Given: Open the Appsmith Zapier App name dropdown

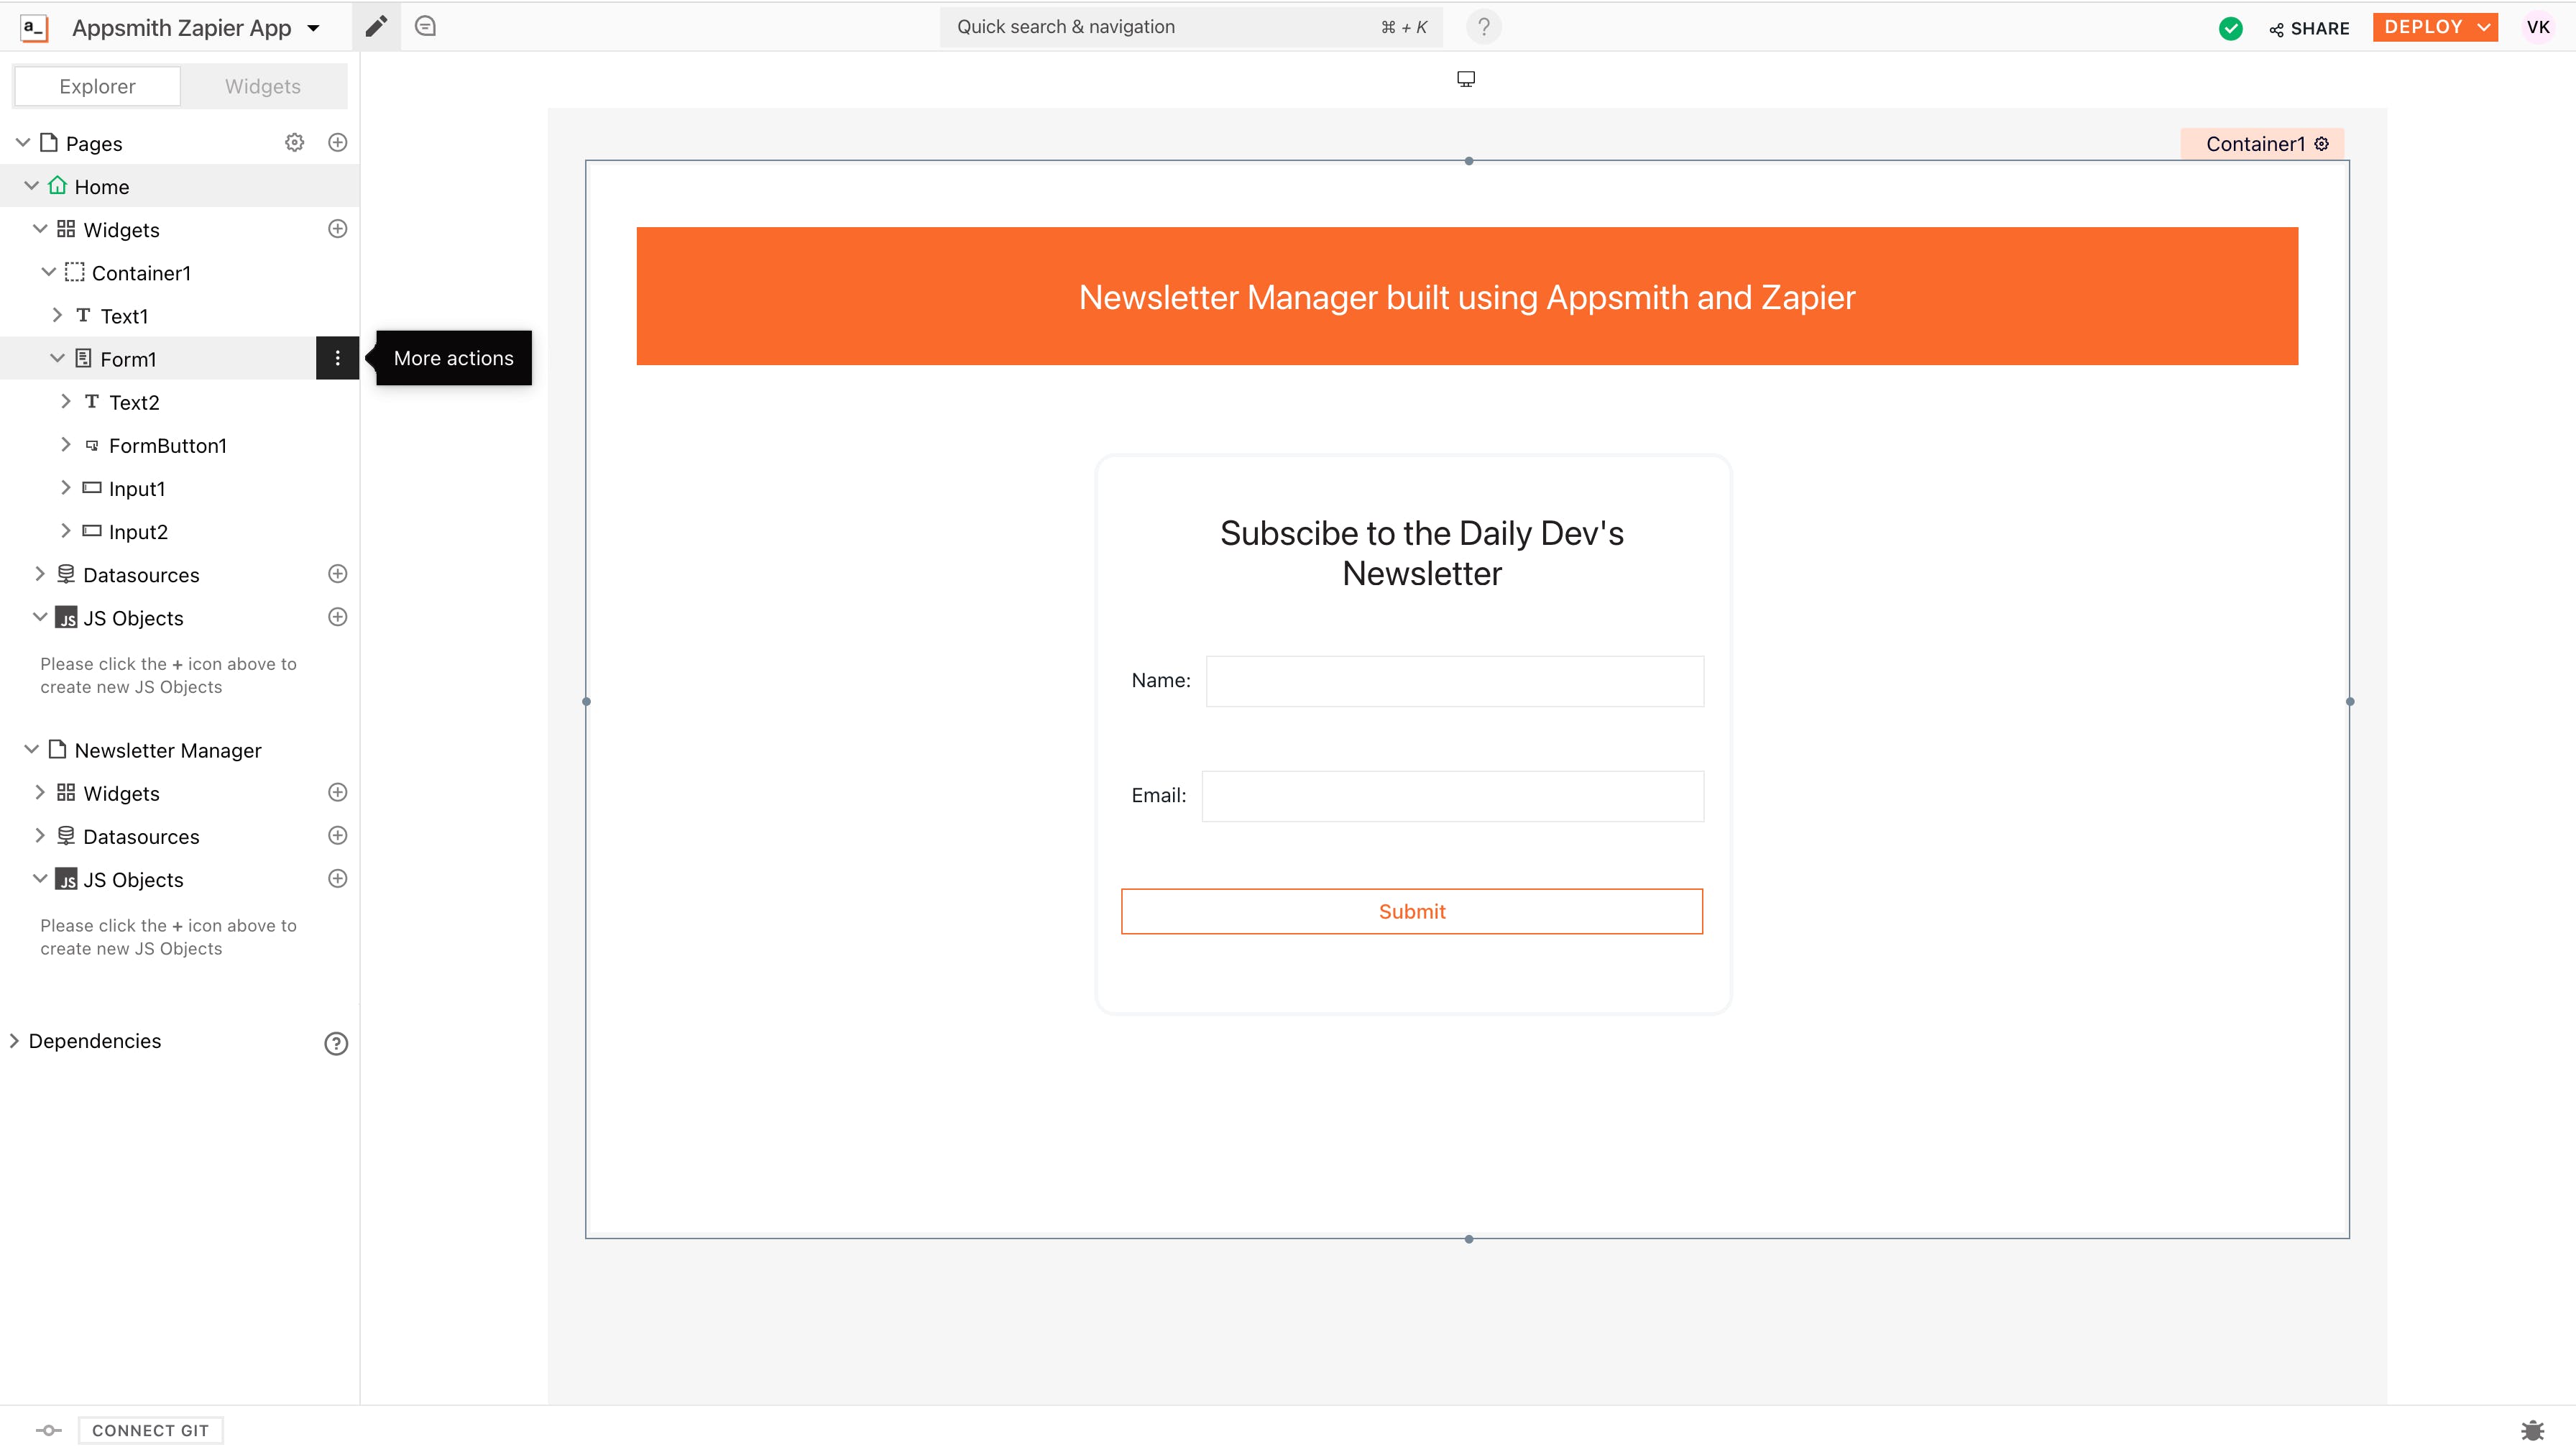Looking at the screenshot, I should (314, 28).
